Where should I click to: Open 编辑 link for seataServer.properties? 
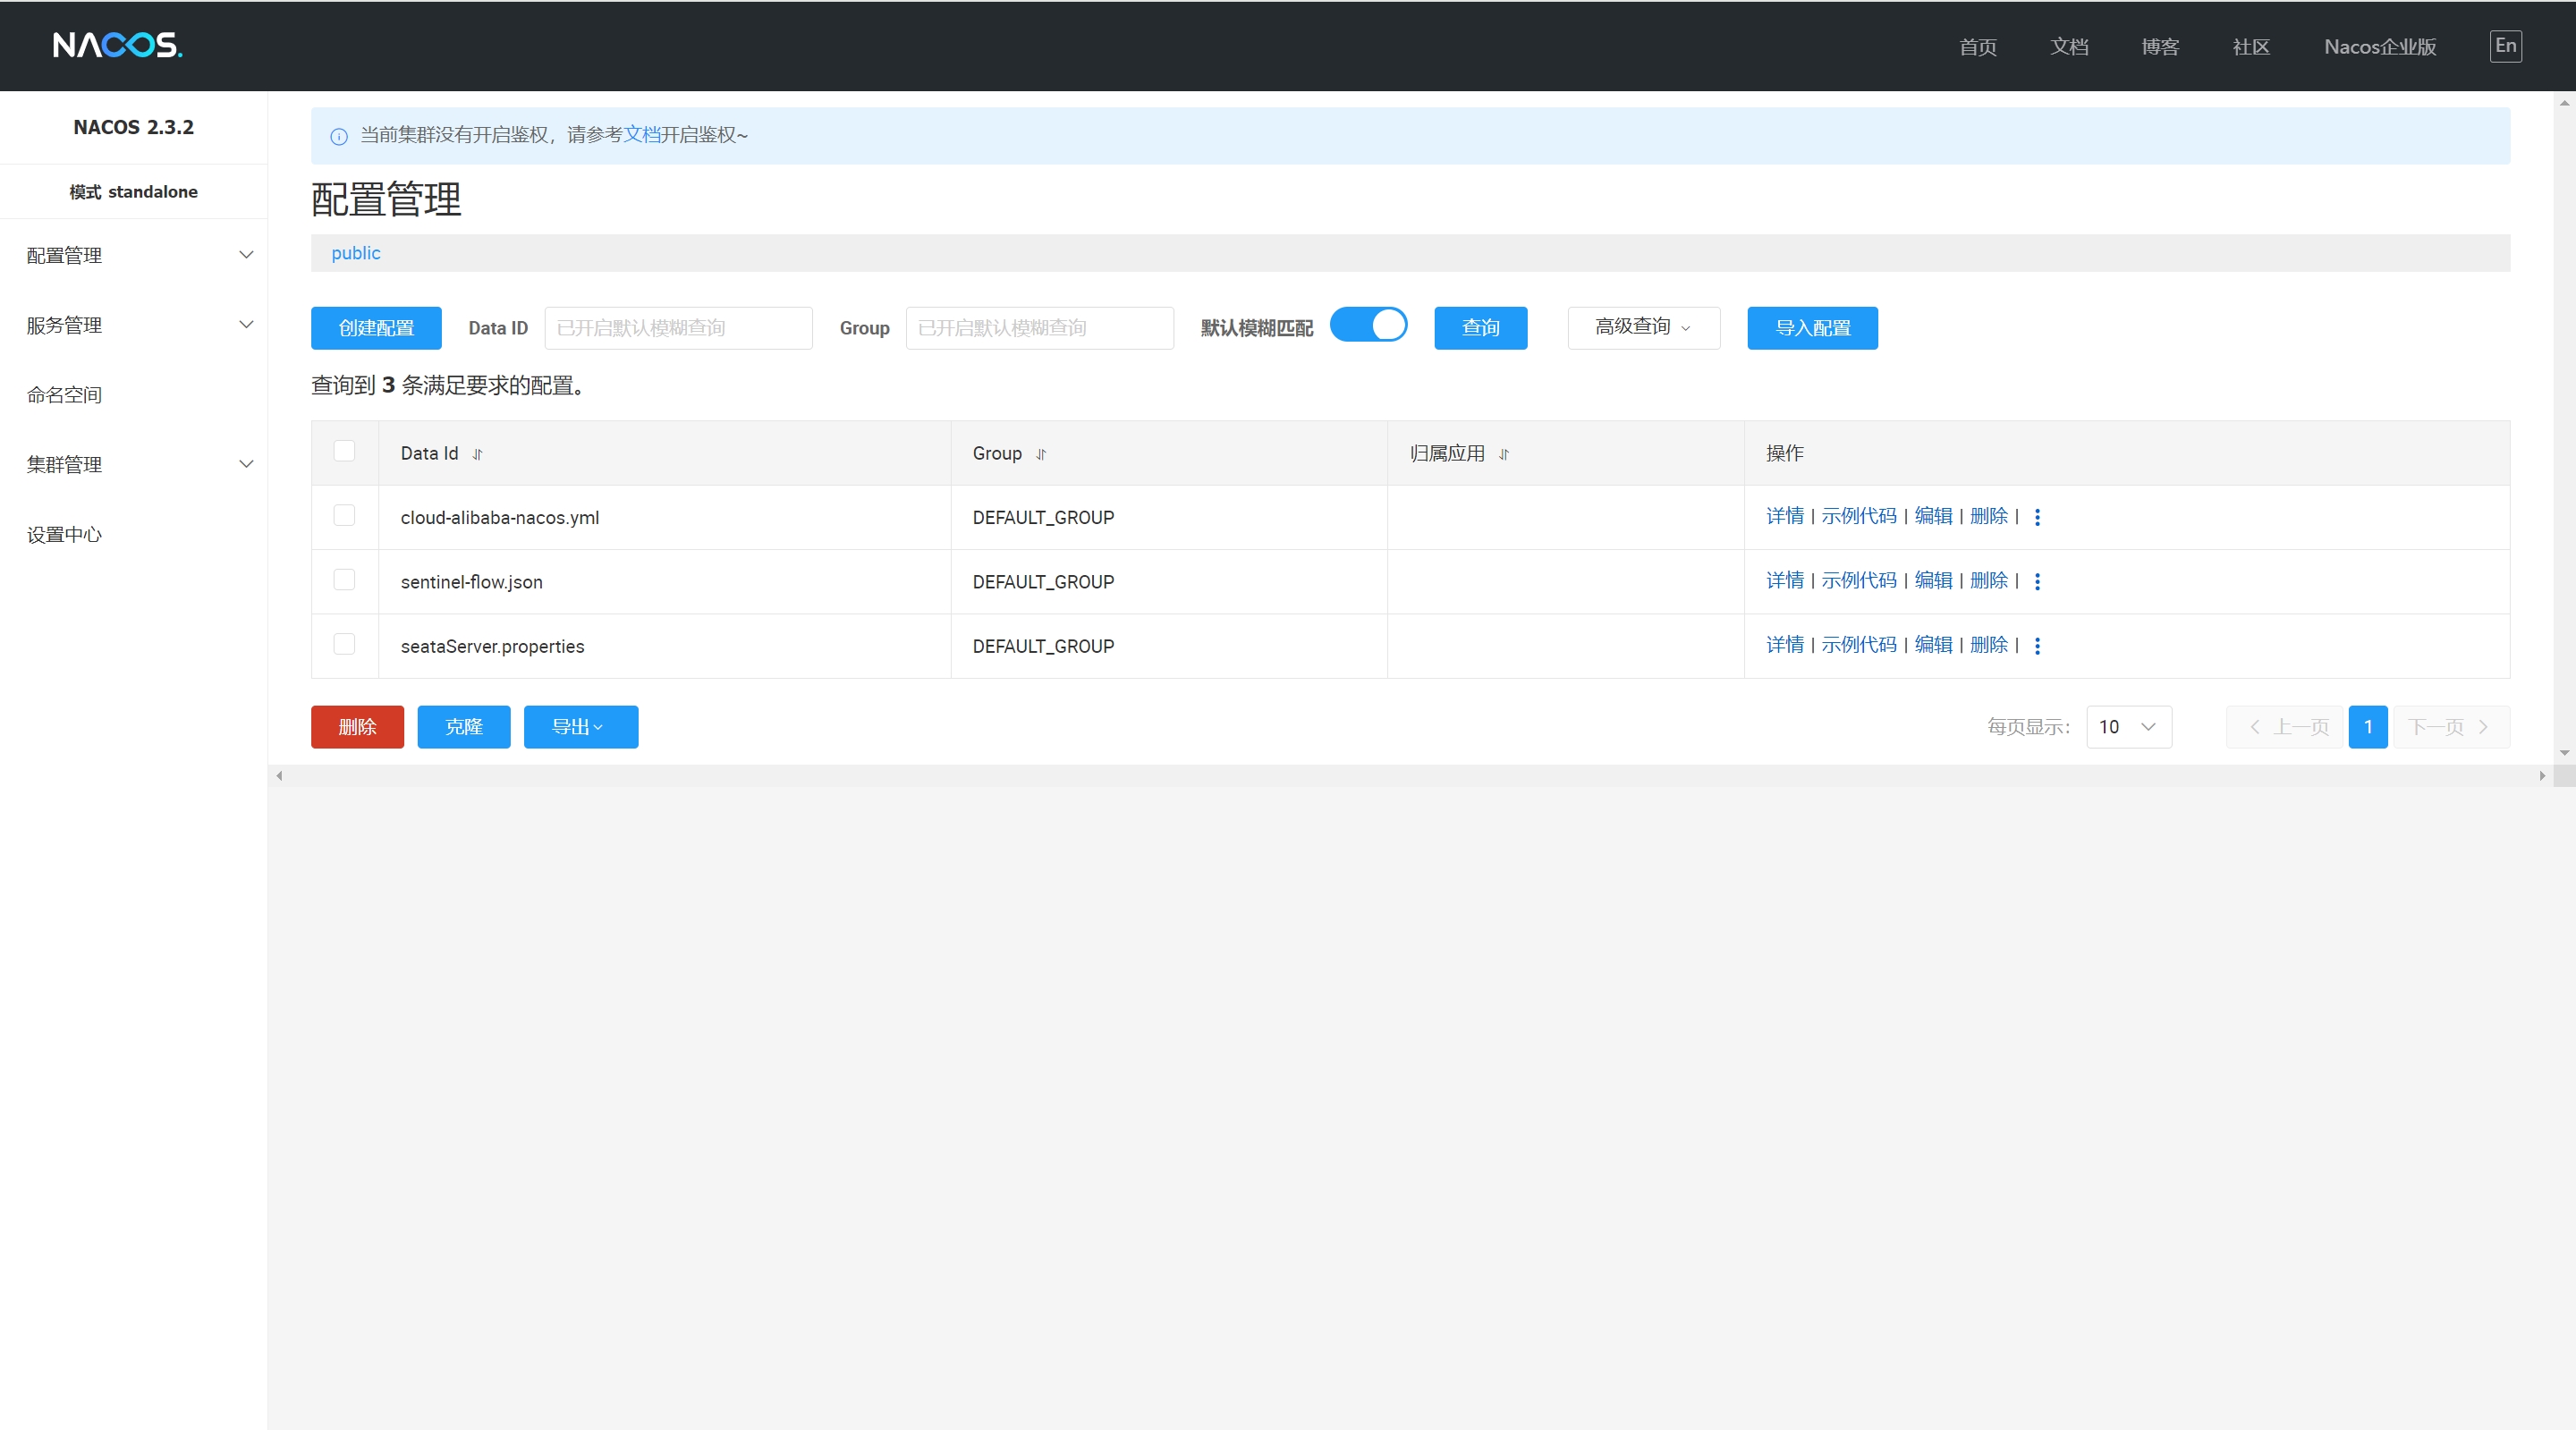click(1932, 645)
